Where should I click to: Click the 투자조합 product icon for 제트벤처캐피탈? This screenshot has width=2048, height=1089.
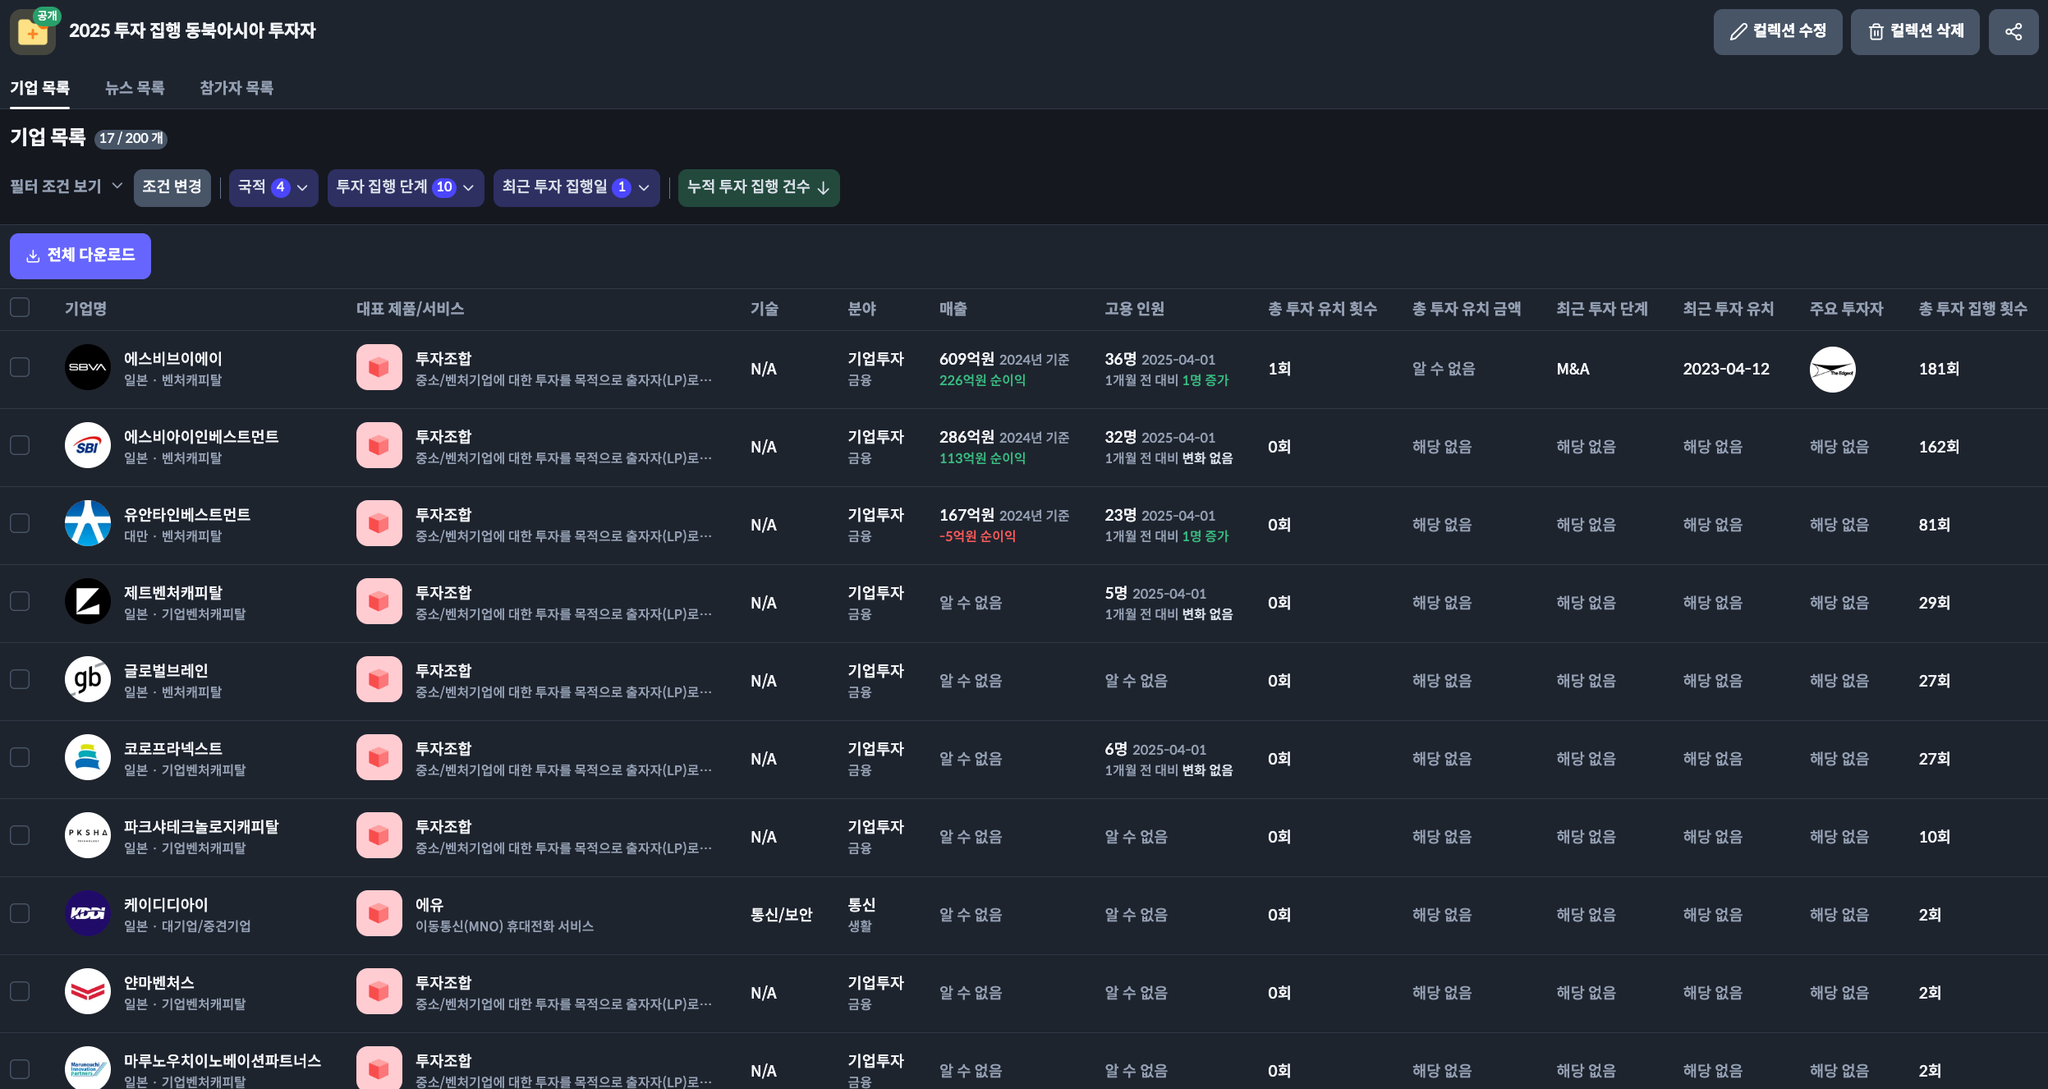click(x=379, y=602)
